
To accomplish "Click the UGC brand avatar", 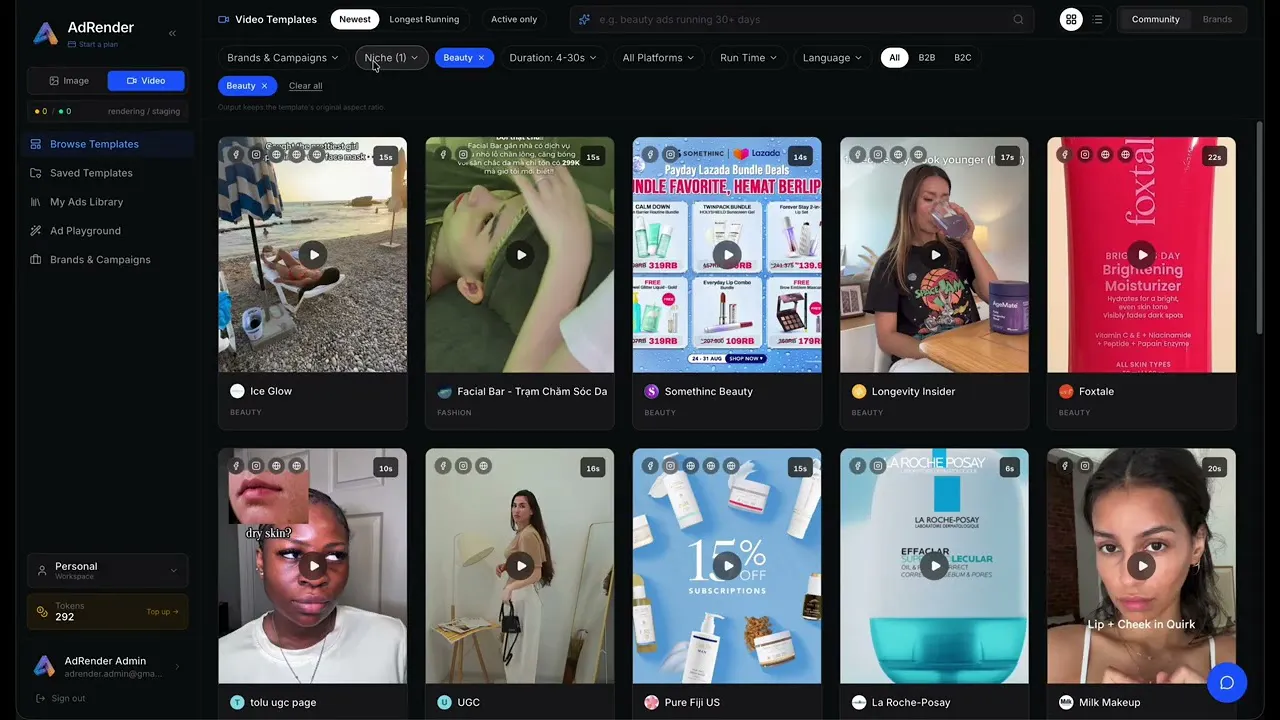I will click(444, 702).
